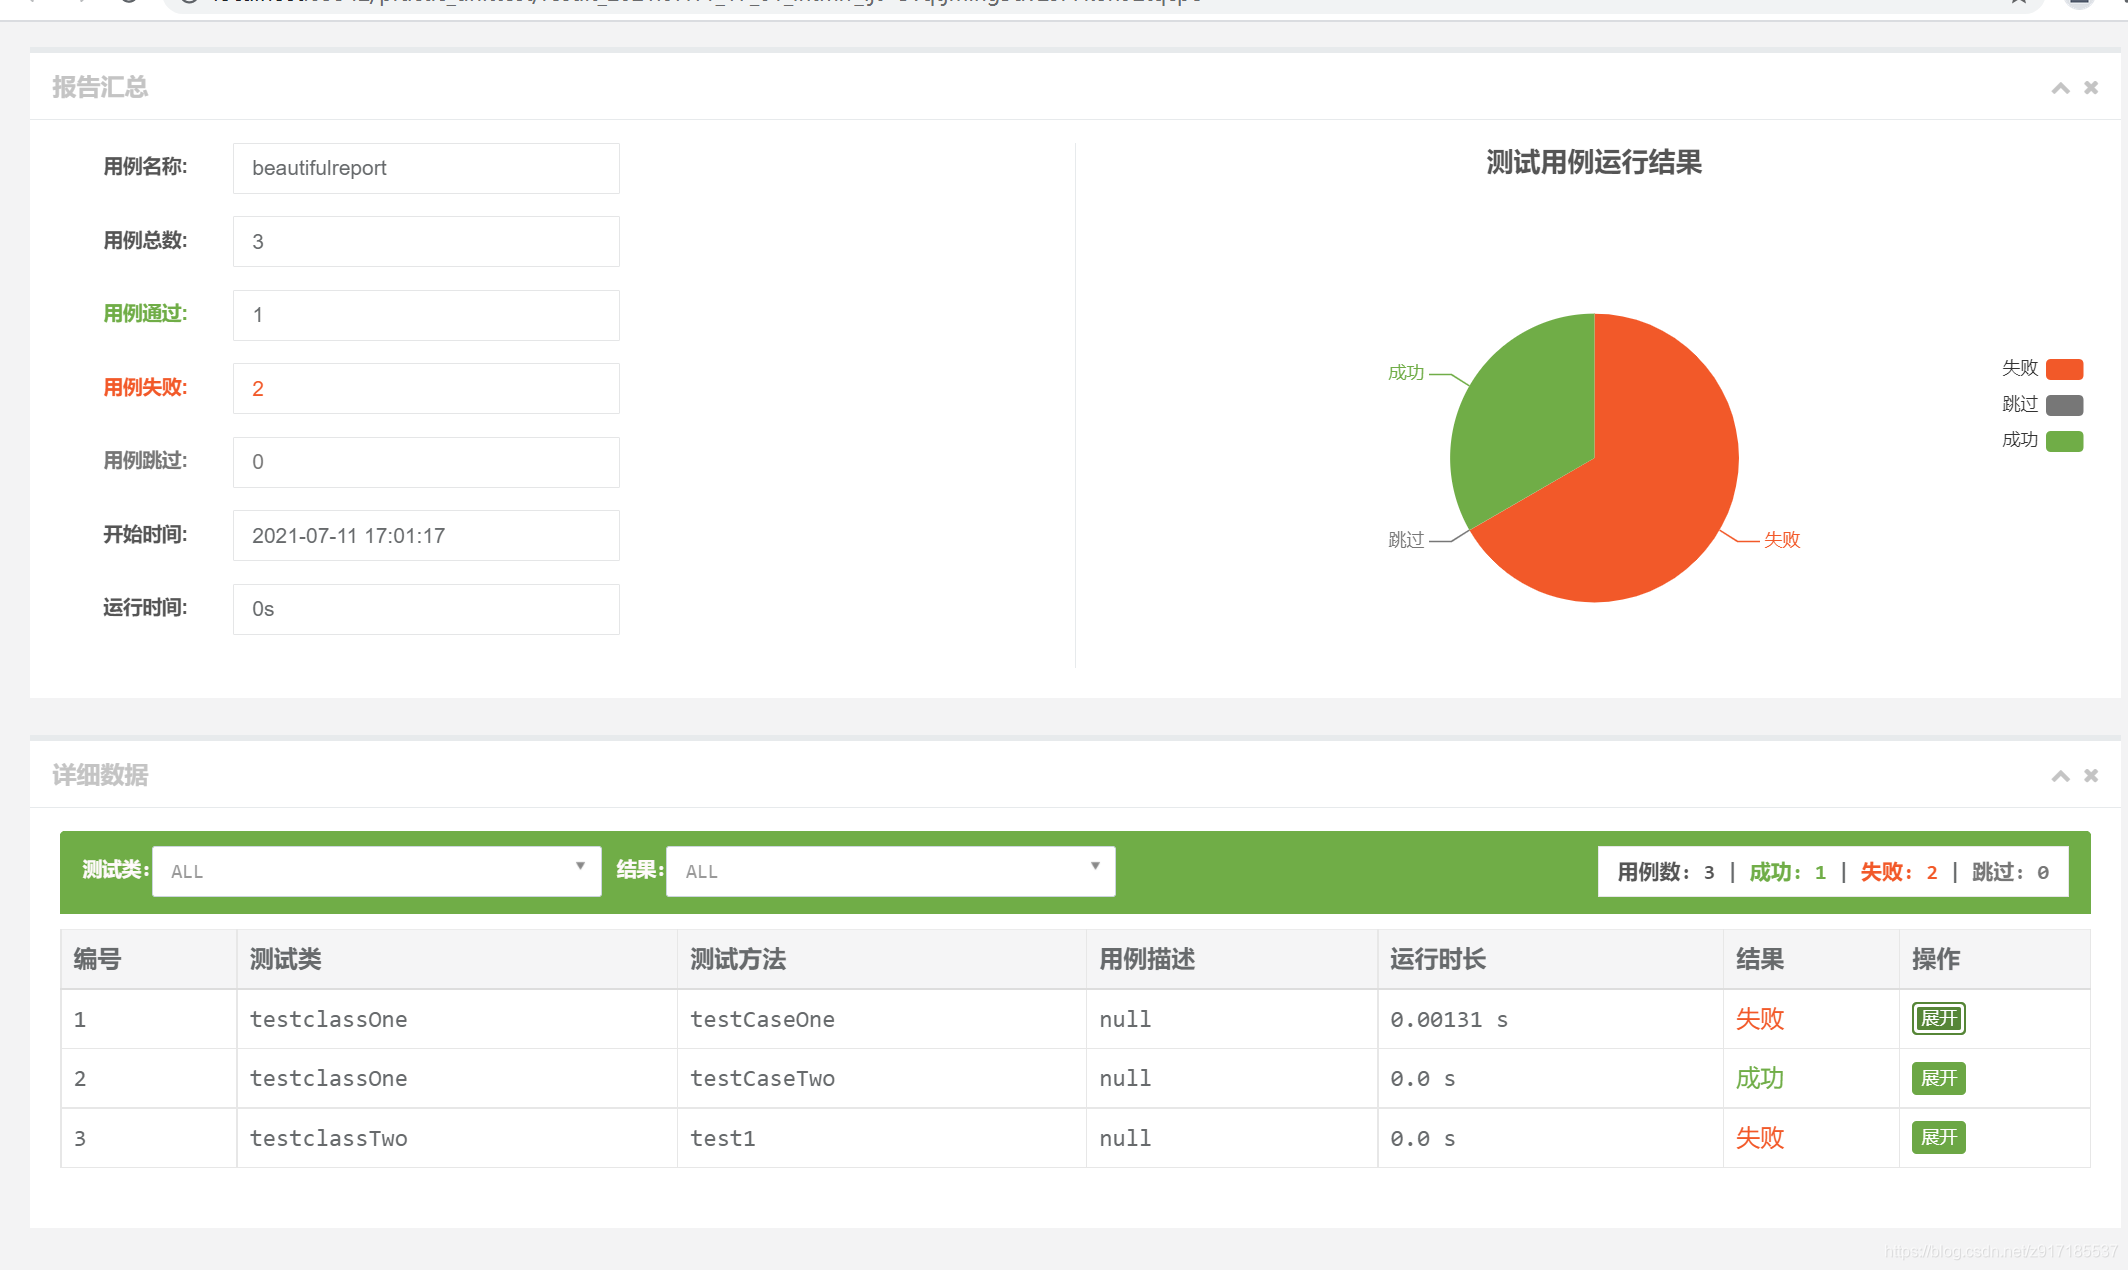Expand details for testCaseOne row
Image resolution: width=2128 pixels, height=1270 pixels.
(x=1938, y=1018)
